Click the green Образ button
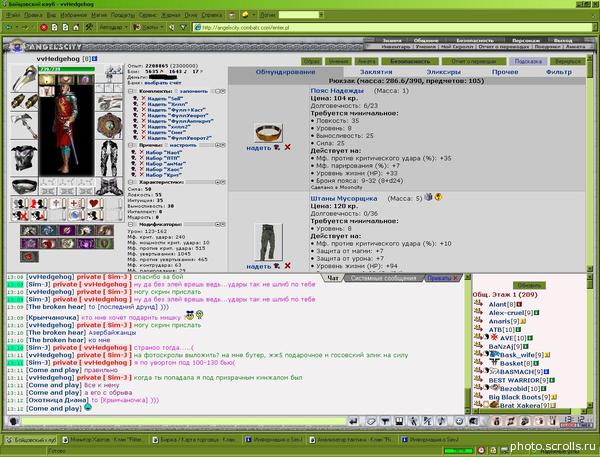The width and height of the screenshot is (600, 457). click(311, 61)
